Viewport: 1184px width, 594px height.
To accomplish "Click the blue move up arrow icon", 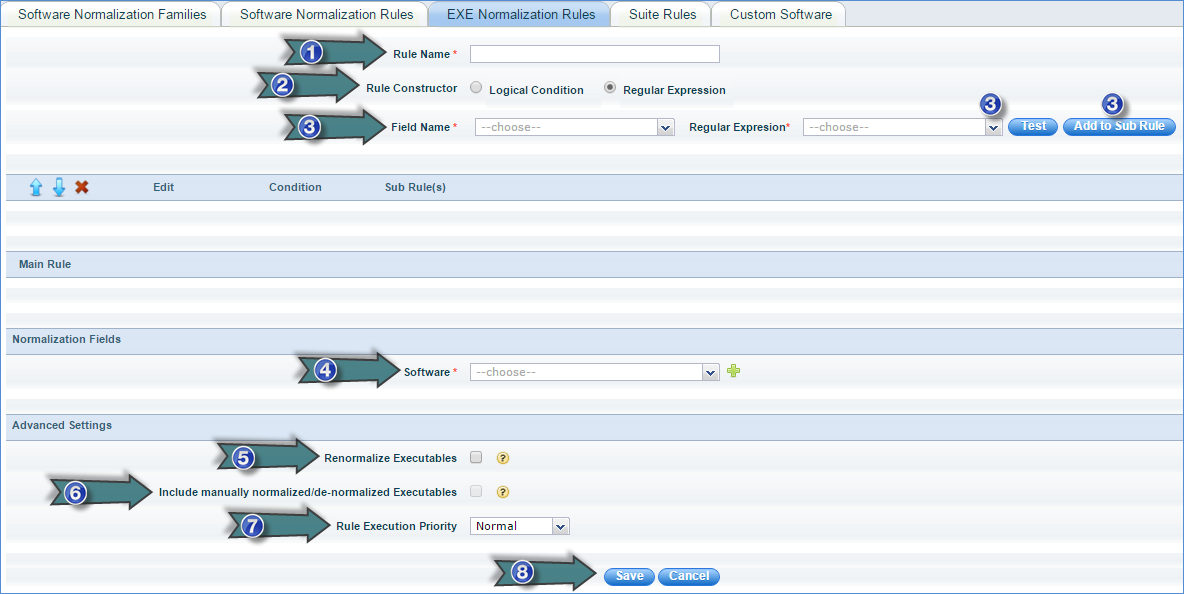I will [x=36, y=187].
